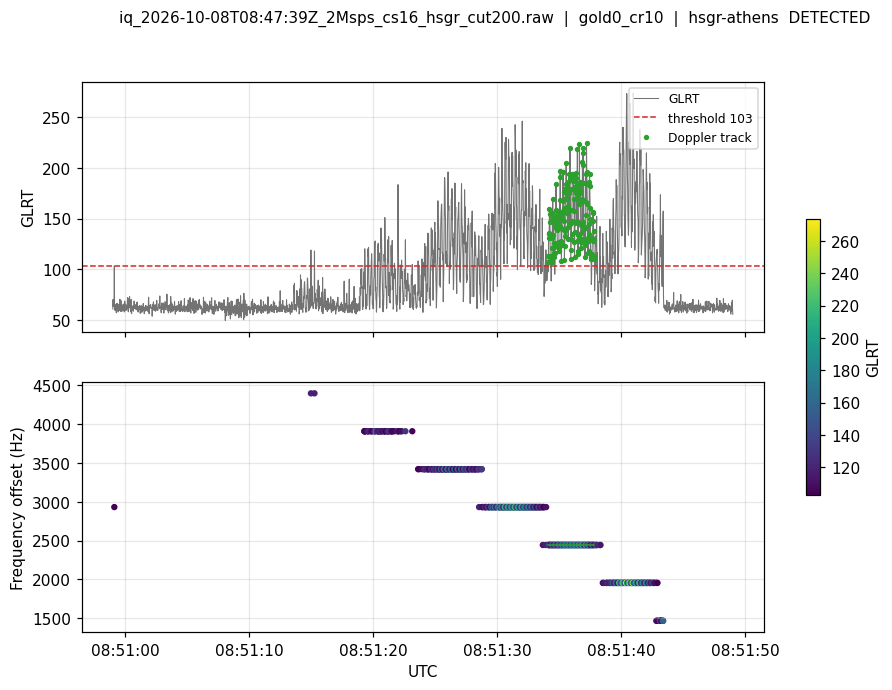
Task: Click the 240 colorbar tick label
Action: coord(845,275)
